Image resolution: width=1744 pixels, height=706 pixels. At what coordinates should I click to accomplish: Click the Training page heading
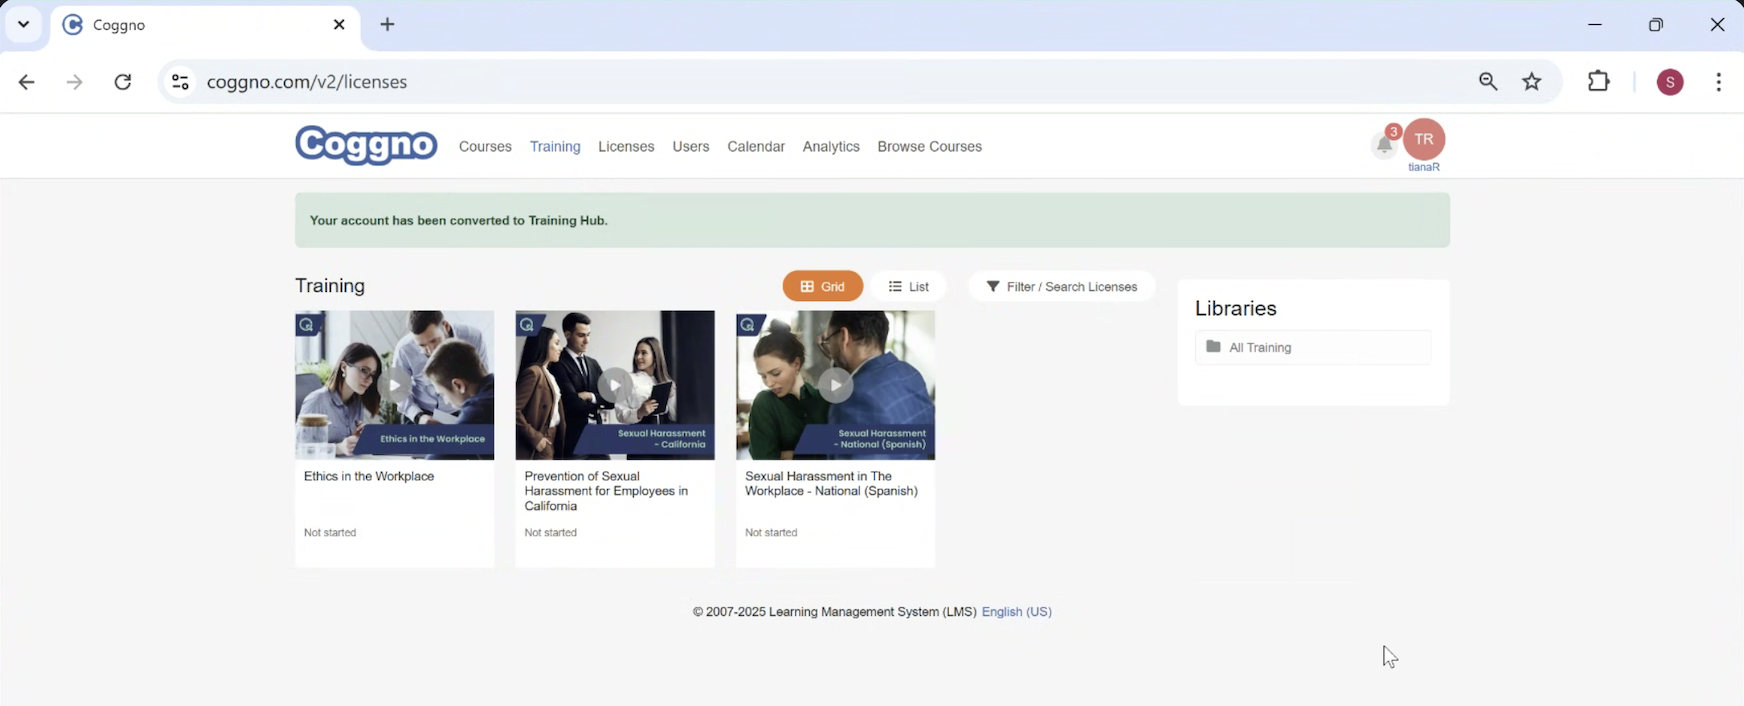click(330, 286)
